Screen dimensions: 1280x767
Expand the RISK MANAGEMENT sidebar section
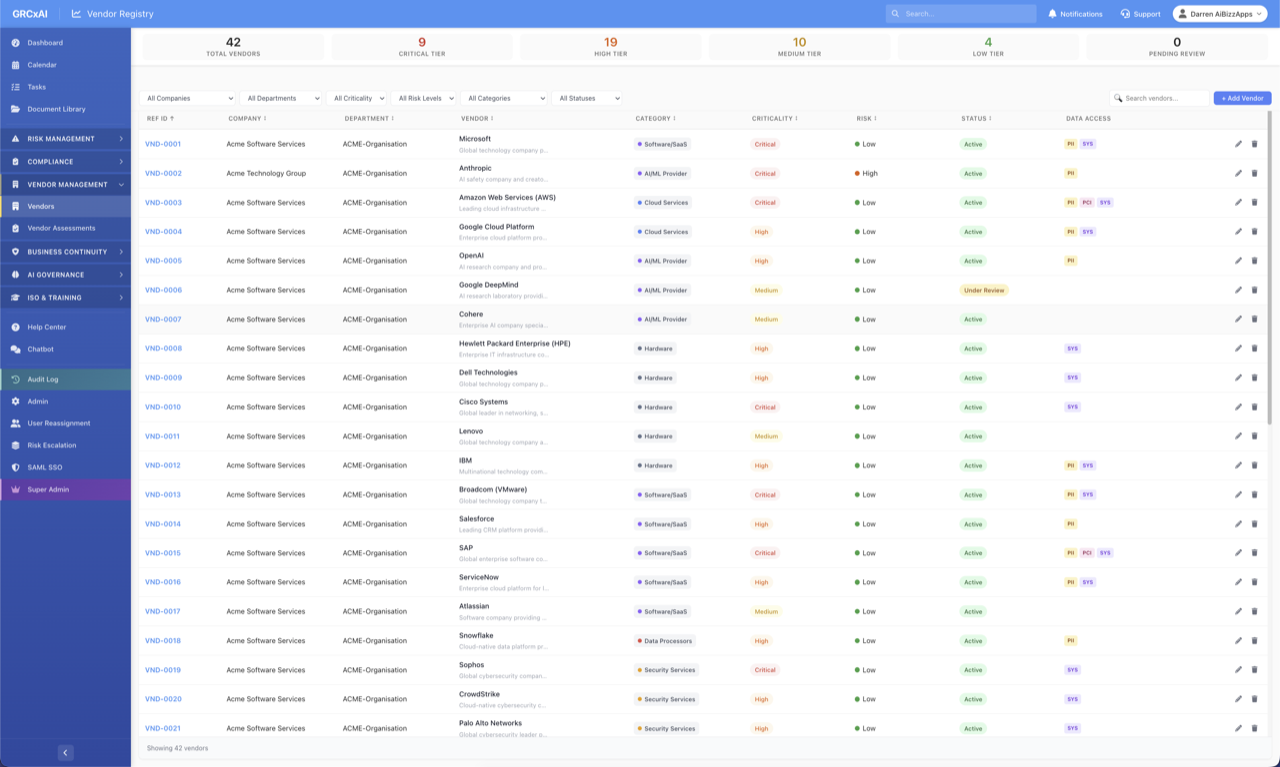tap(62, 139)
